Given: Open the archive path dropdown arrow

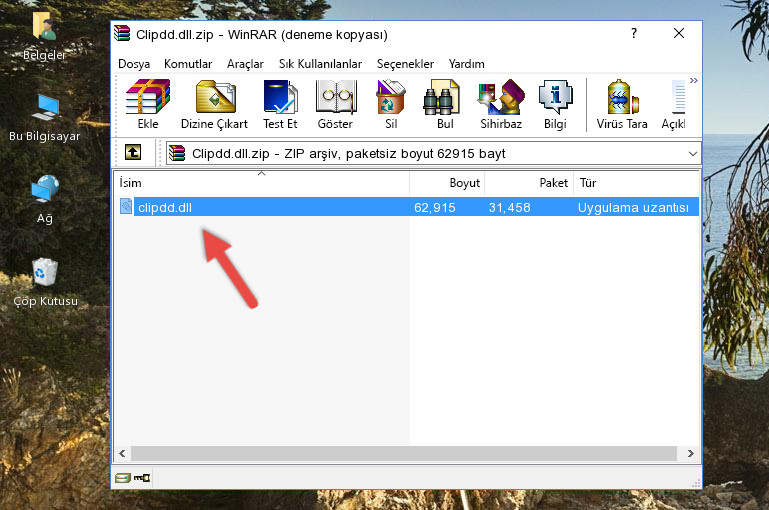Looking at the screenshot, I should [692, 153].
